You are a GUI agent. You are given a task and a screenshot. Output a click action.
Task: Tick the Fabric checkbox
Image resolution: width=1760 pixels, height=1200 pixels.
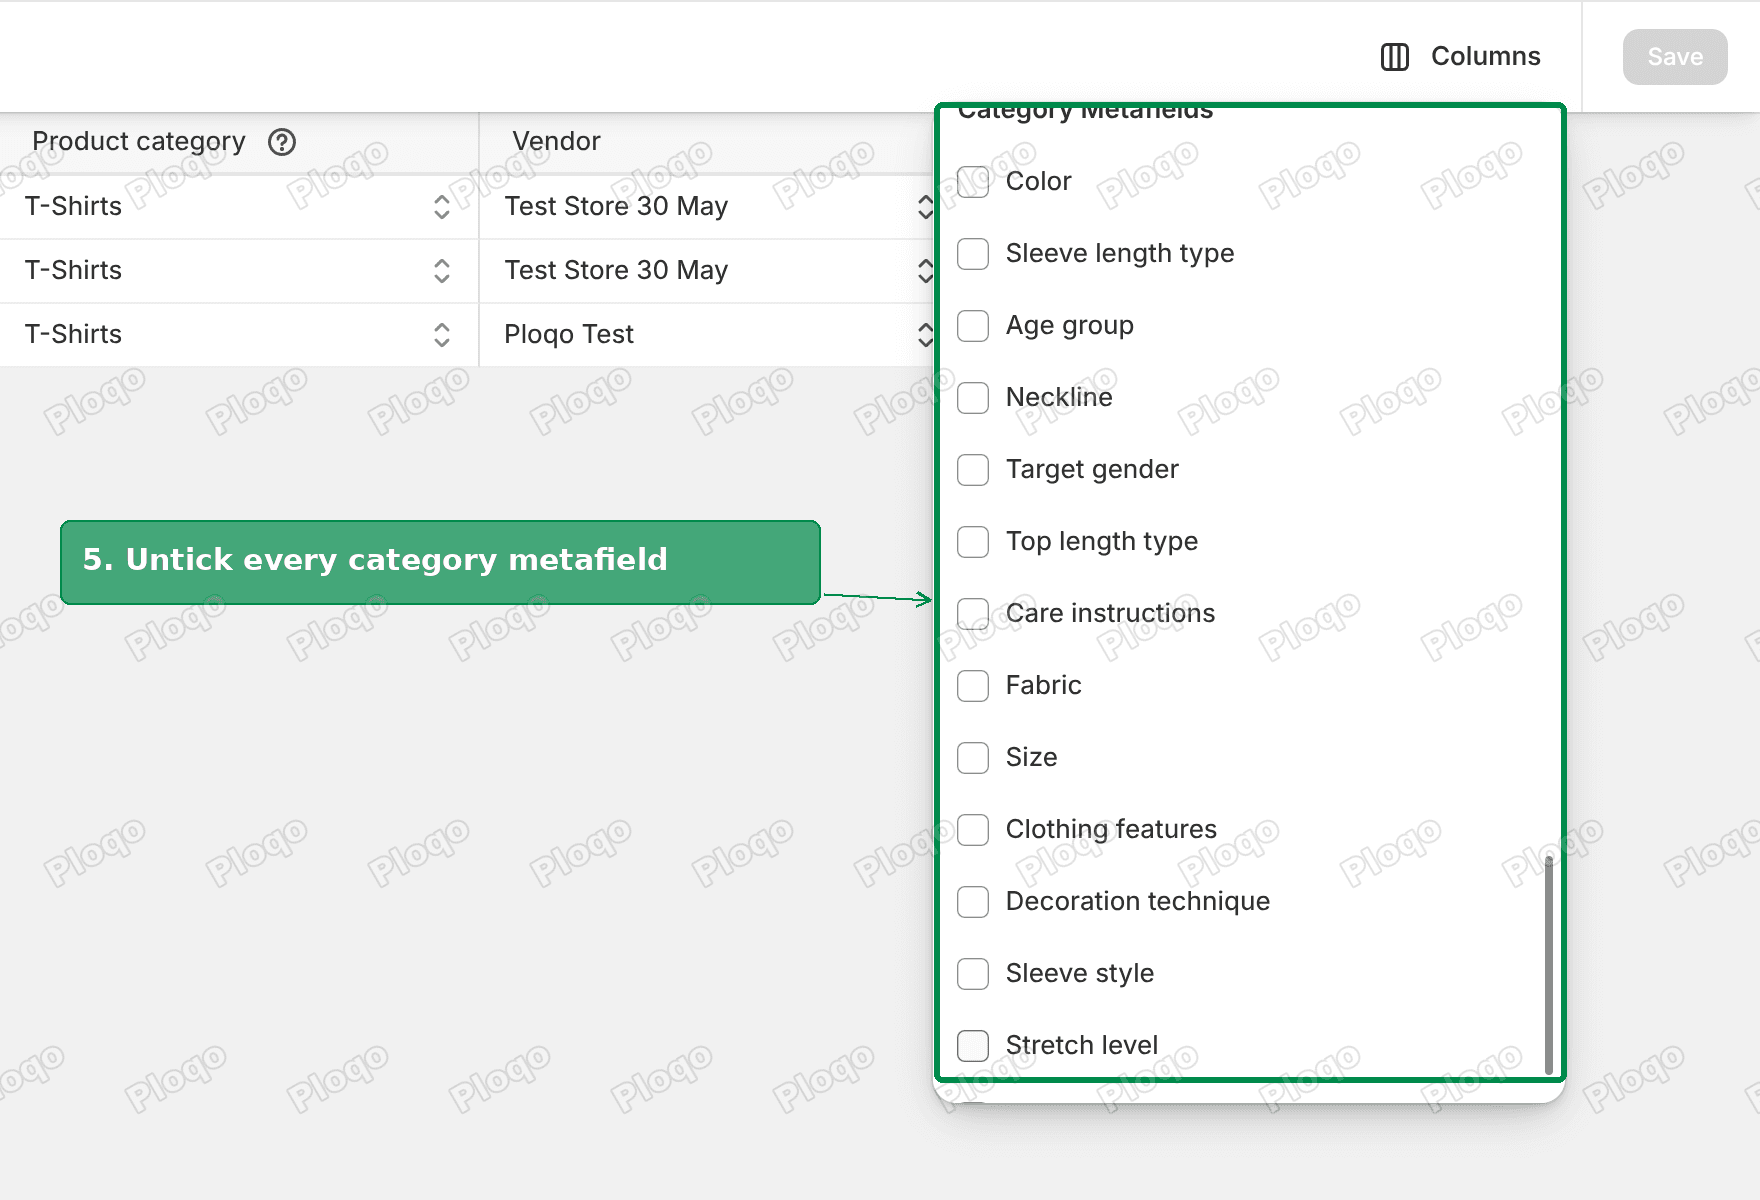[x=973, y=685]
